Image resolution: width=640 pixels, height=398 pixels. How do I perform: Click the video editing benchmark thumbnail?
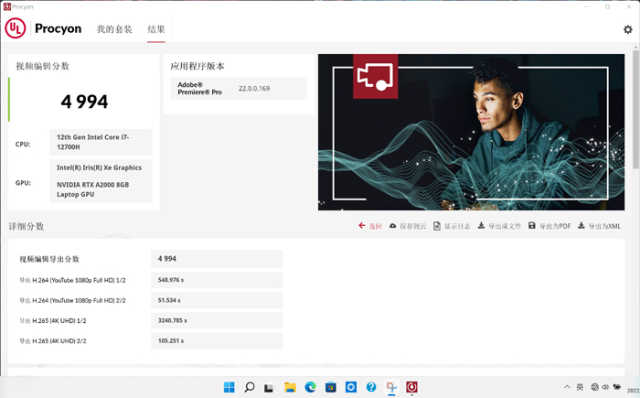(x=471, y=132)
